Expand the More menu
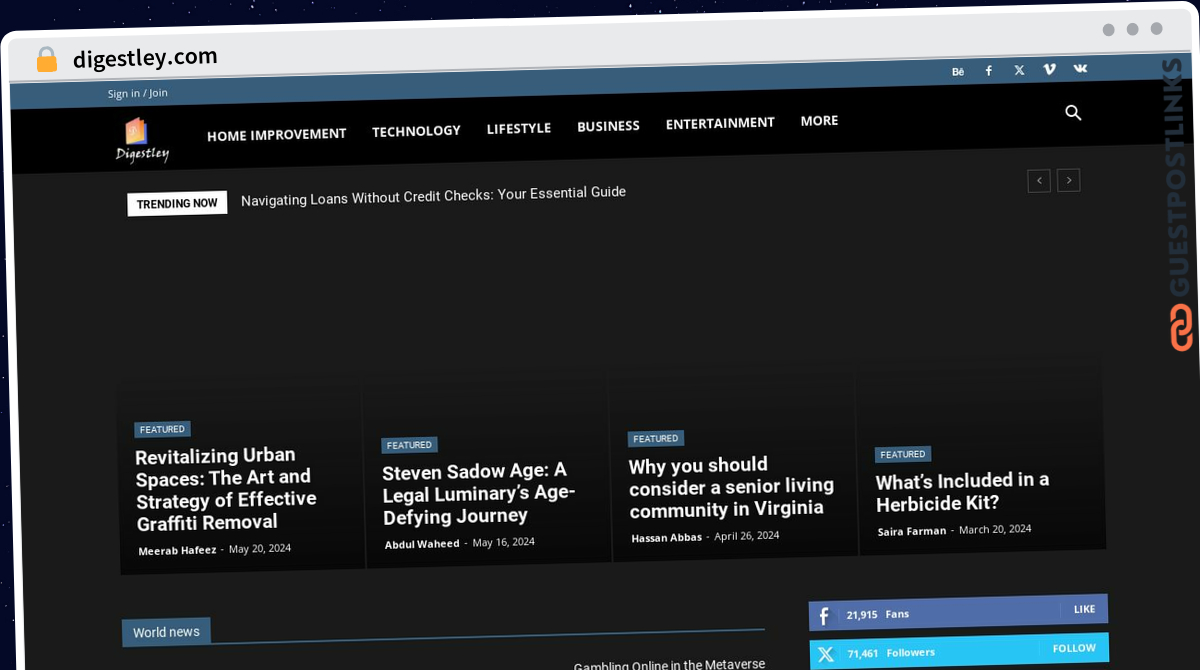The height and width of the screenshot is (670, 1200). coord(819,121)
